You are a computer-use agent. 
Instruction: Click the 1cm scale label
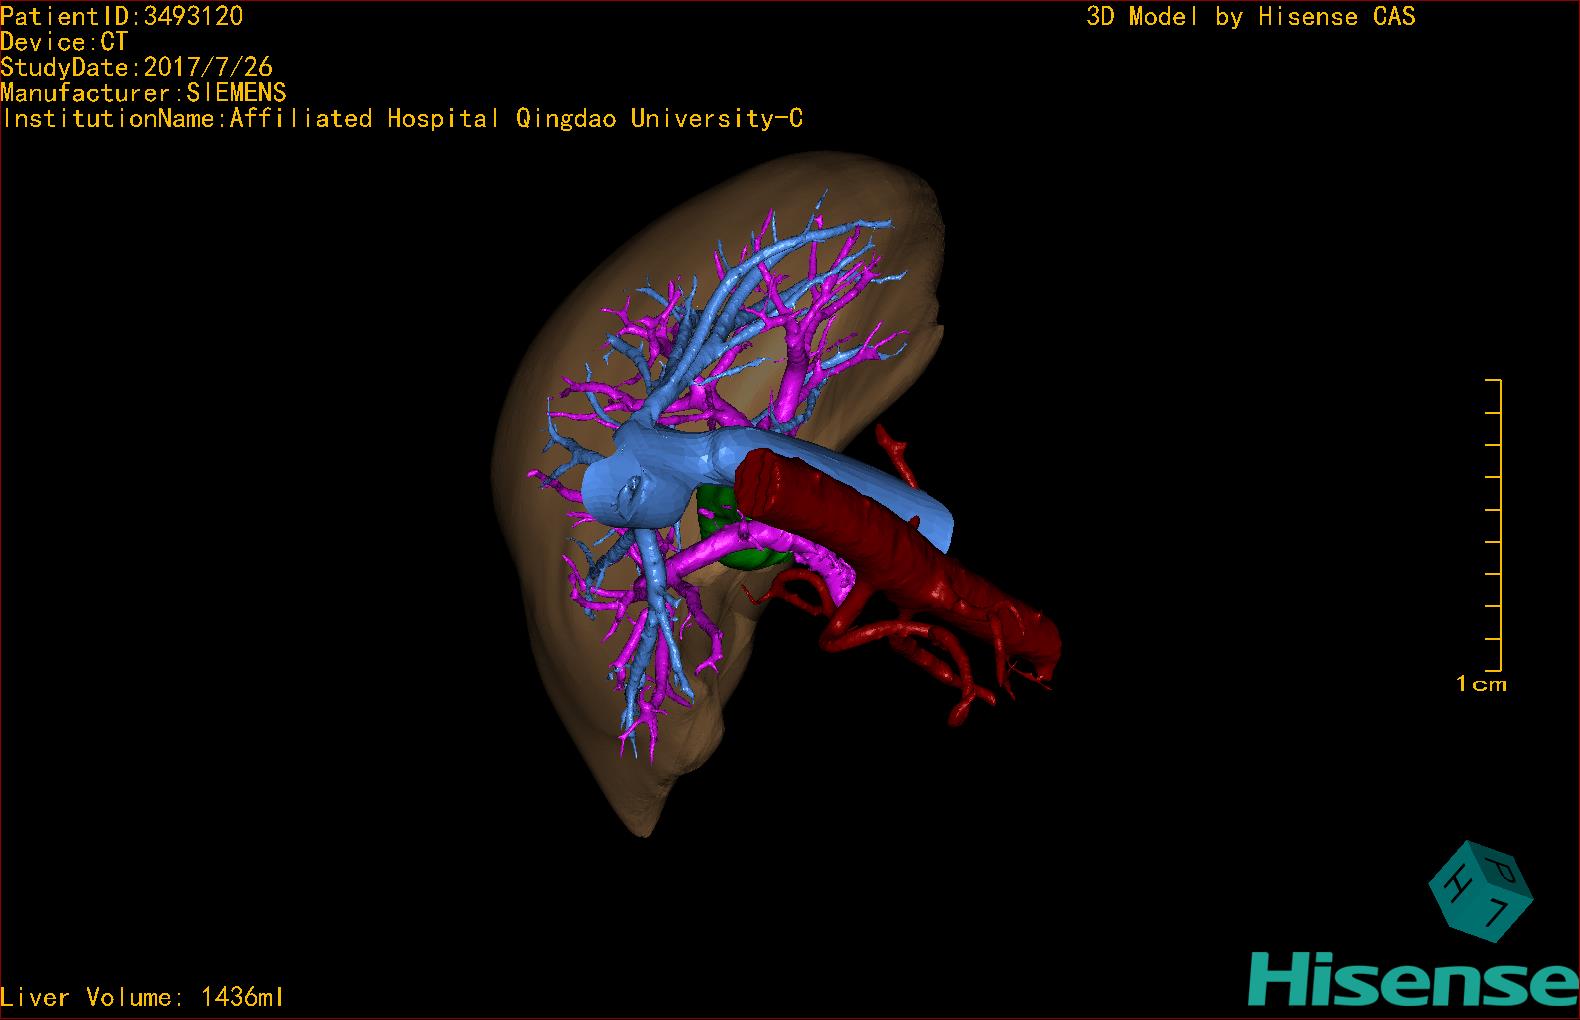1481,684
